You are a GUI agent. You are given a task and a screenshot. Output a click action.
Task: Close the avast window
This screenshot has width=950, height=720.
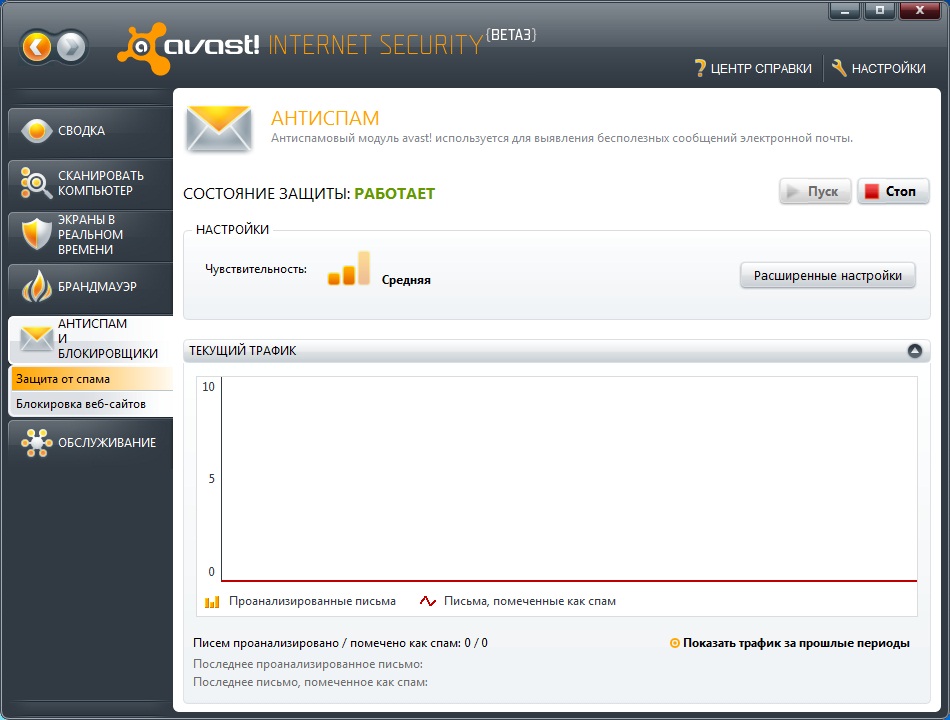point(919,11)
